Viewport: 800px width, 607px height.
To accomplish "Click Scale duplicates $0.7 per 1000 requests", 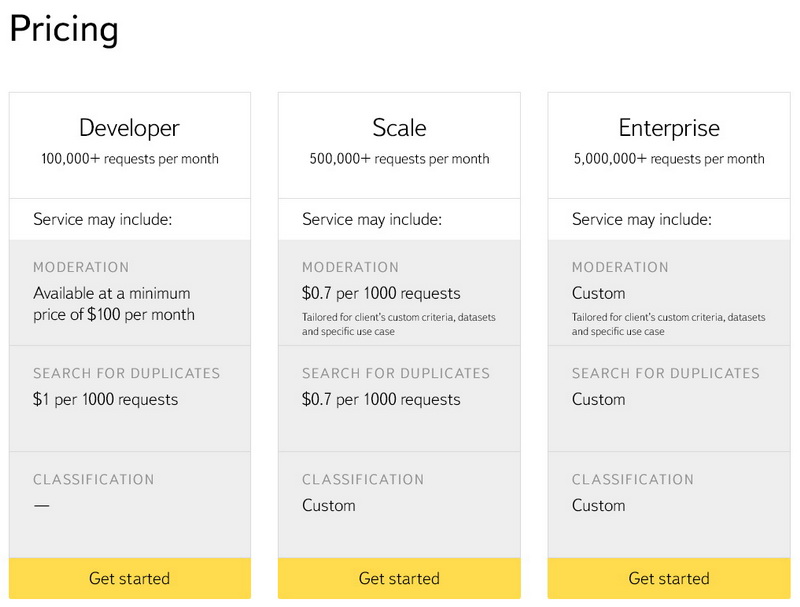I will (x=381, y=400).
